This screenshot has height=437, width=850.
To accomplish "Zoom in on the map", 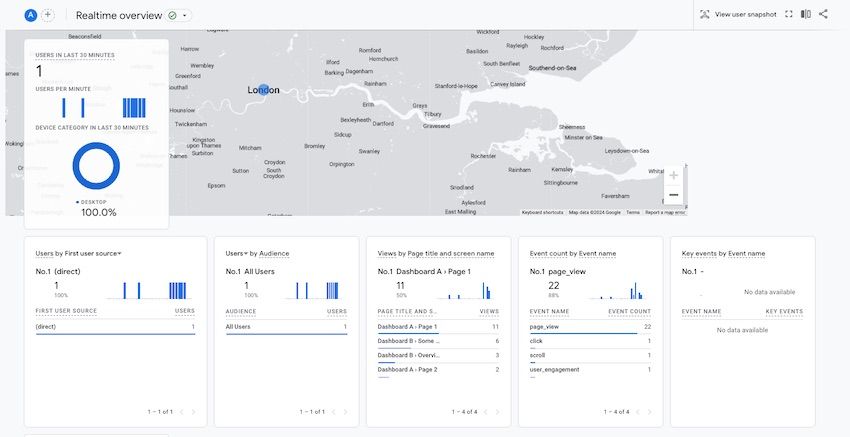I will (673, 175).
